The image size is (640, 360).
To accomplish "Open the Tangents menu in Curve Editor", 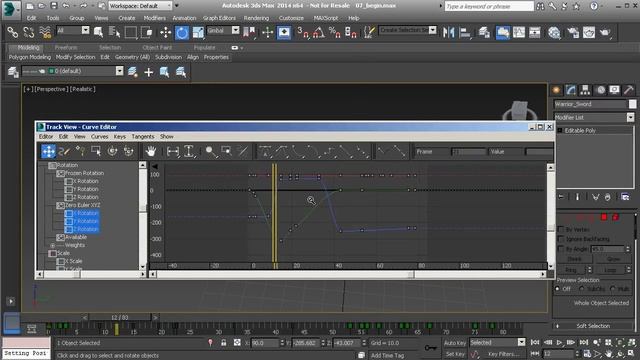I will click(x=143, y=136).
